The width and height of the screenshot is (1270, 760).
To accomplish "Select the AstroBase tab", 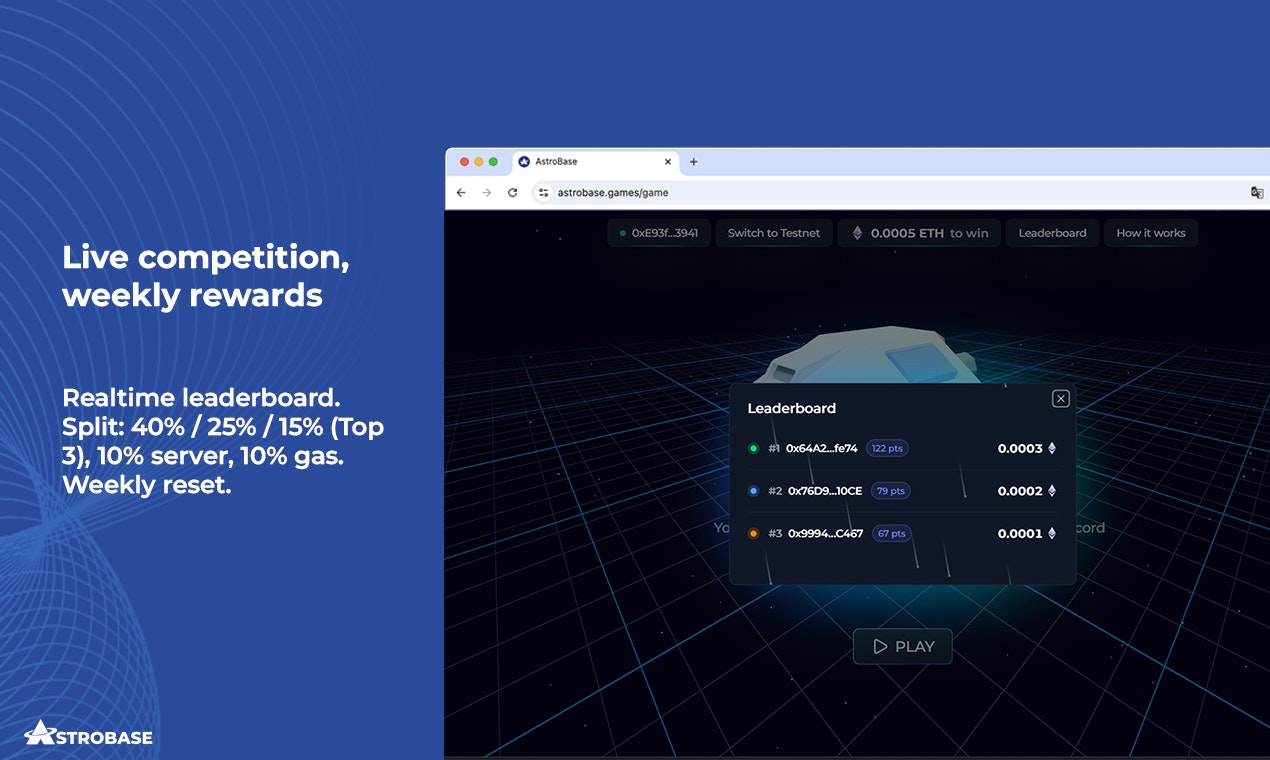I will tap(596, 162).
